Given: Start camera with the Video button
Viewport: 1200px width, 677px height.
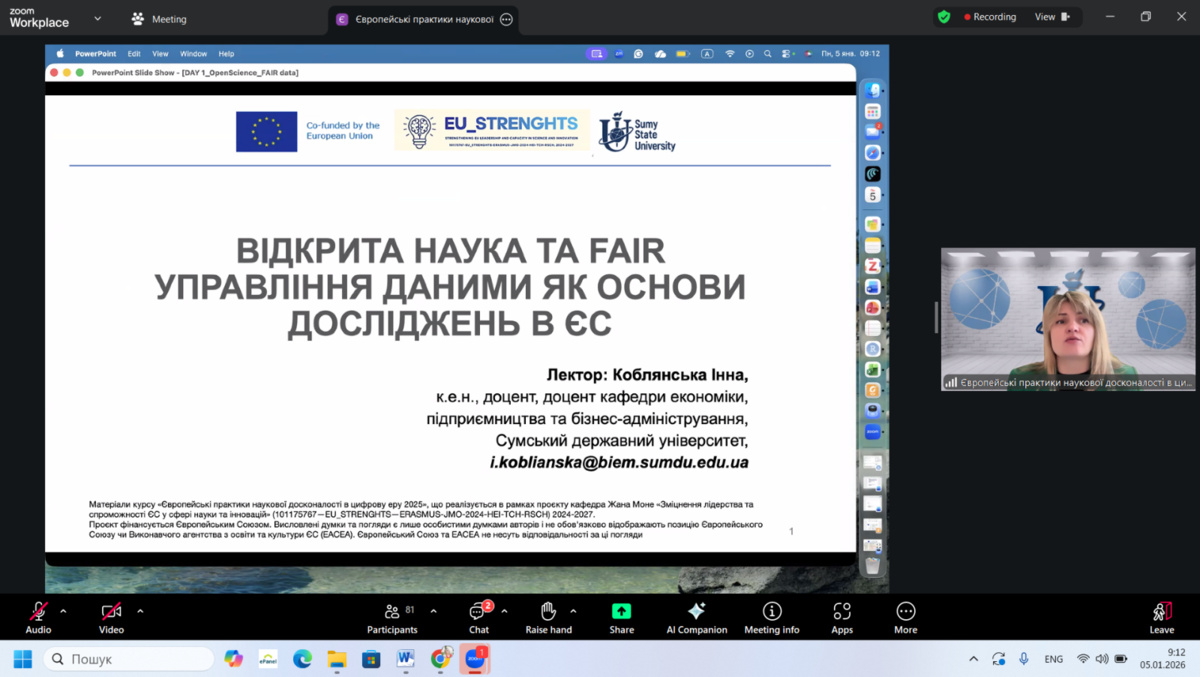Looking at the screenshot, I should [x=111, y=616].
